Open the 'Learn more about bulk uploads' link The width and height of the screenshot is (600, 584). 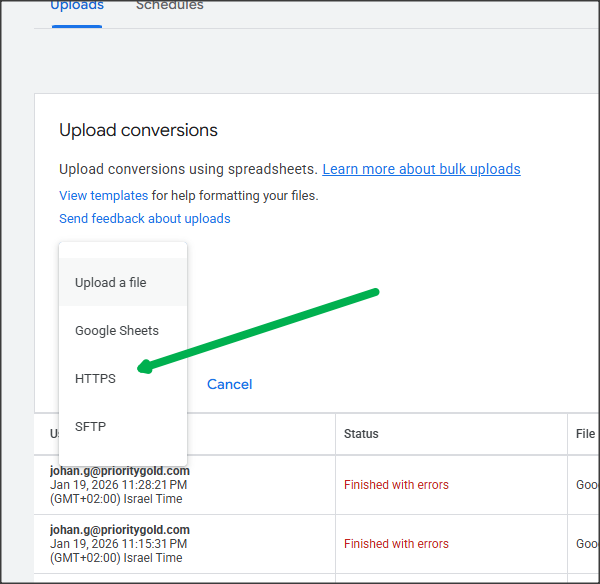point(421,169)
